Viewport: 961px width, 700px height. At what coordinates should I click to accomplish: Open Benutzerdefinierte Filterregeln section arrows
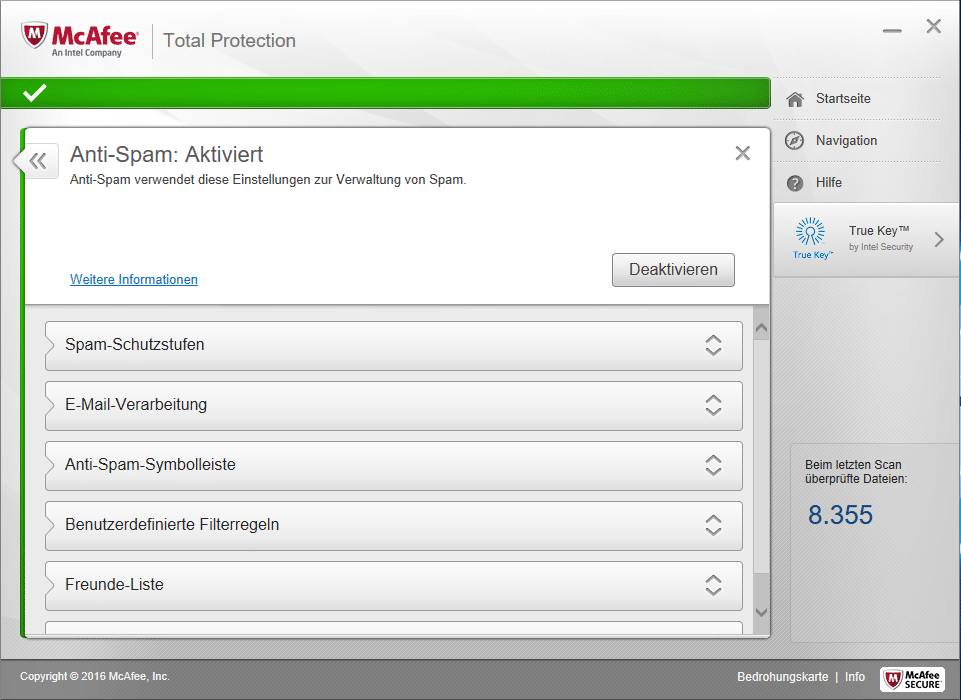coord(713,525)
